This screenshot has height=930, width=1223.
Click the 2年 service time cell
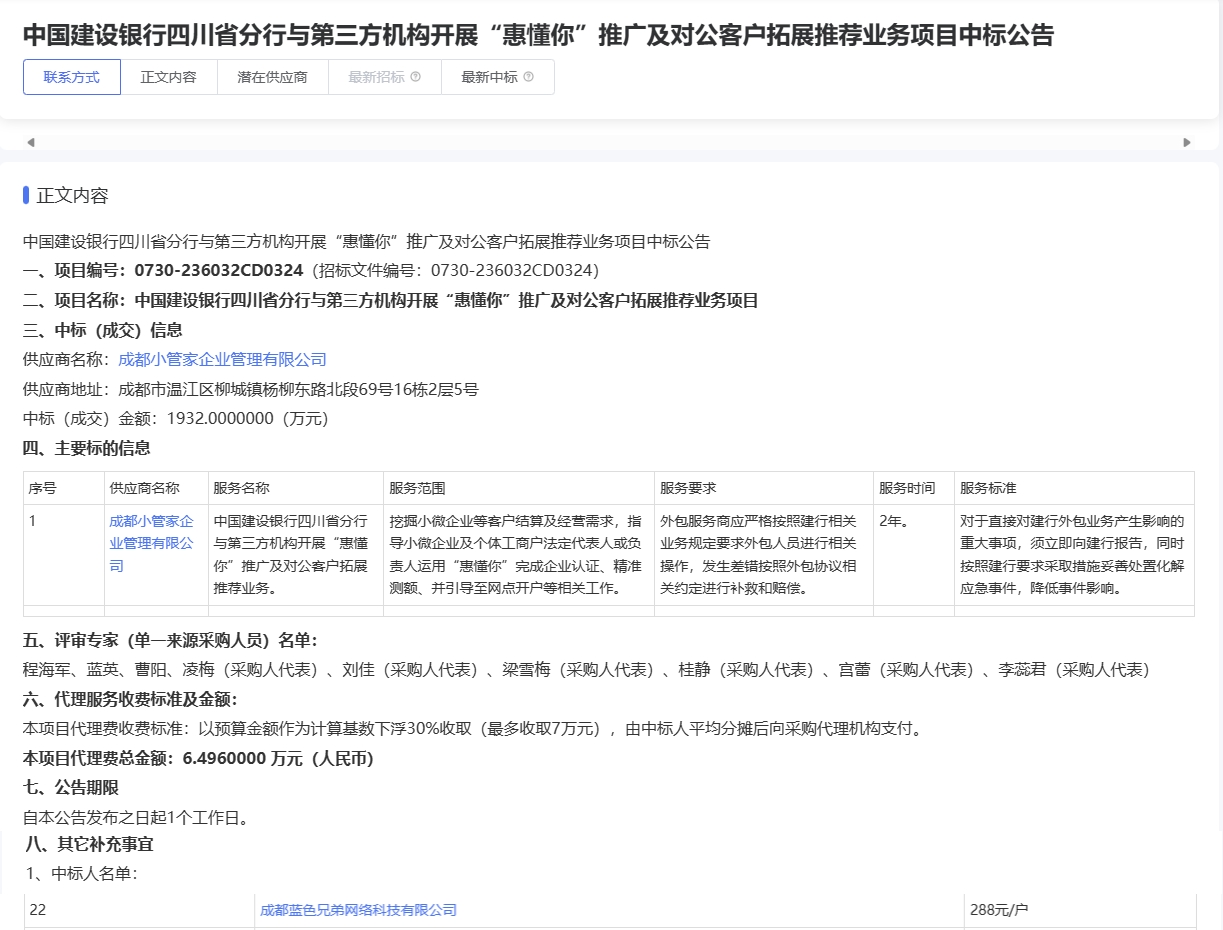pyautogui.click(x=914, y=555)
